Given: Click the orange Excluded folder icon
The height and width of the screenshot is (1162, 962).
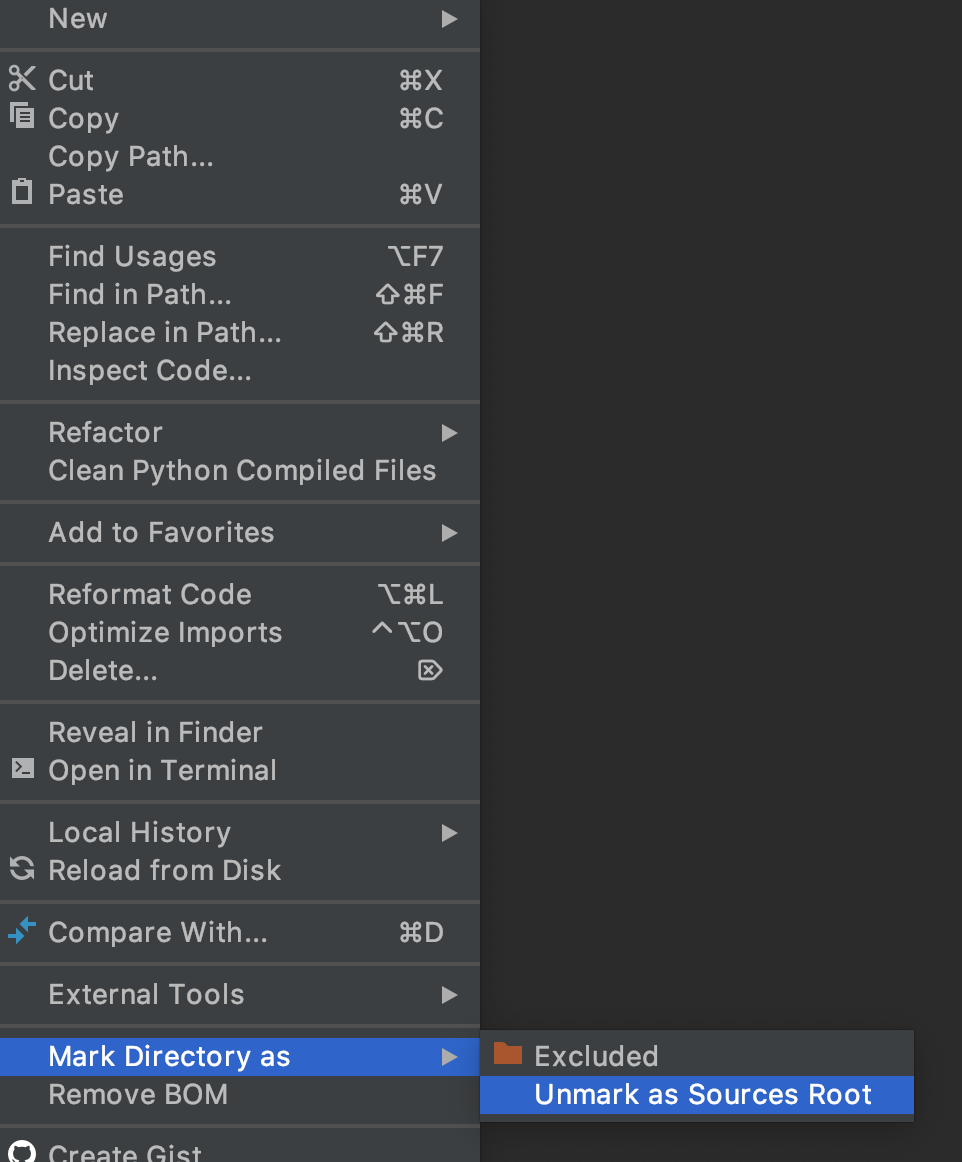Looking at the screenshot, I should (508, 1054).
